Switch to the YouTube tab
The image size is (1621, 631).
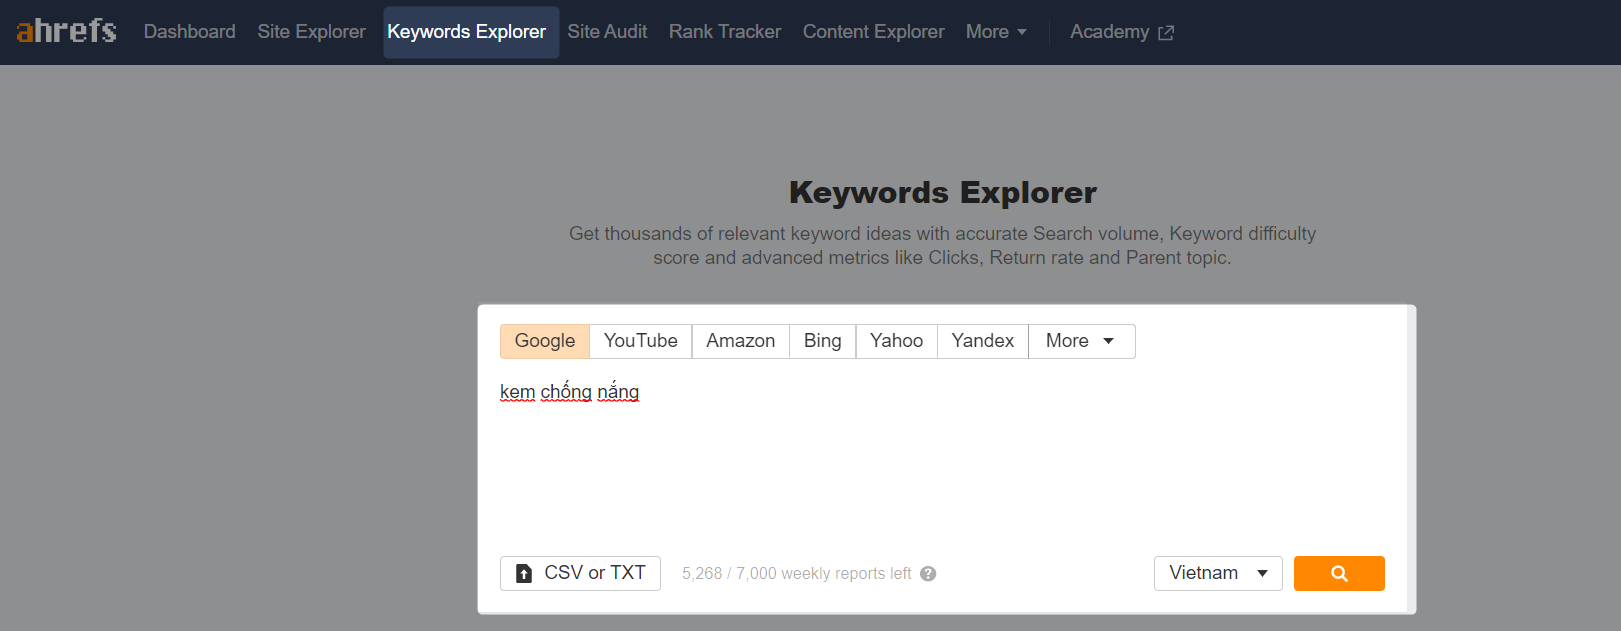[x=641, y=341]
